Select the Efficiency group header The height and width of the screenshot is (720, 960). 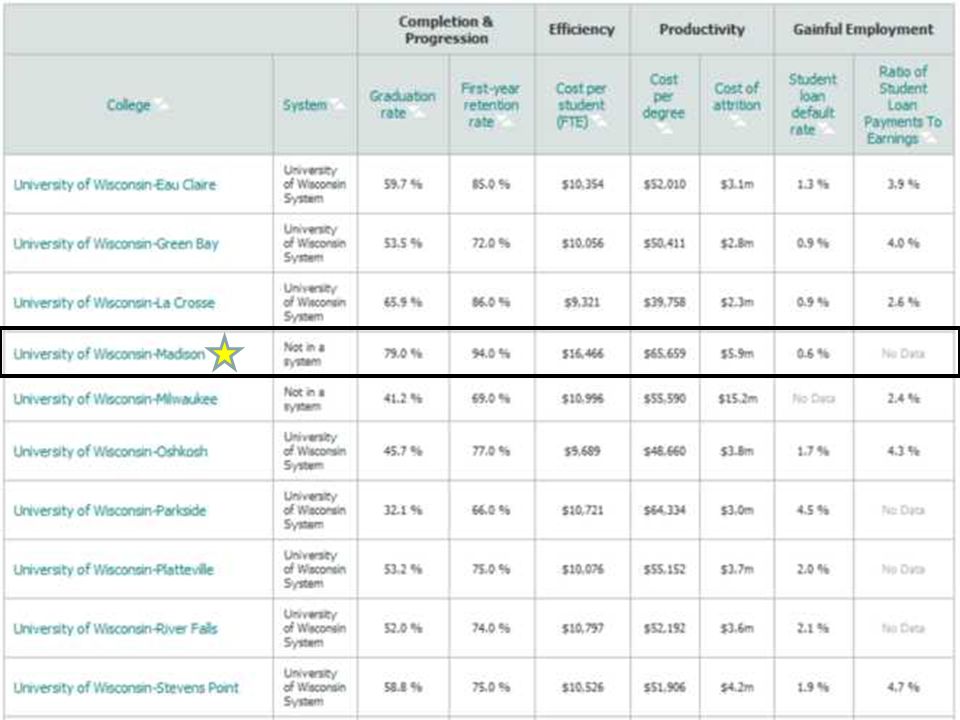pyautogui.click(x=582, y=29)
